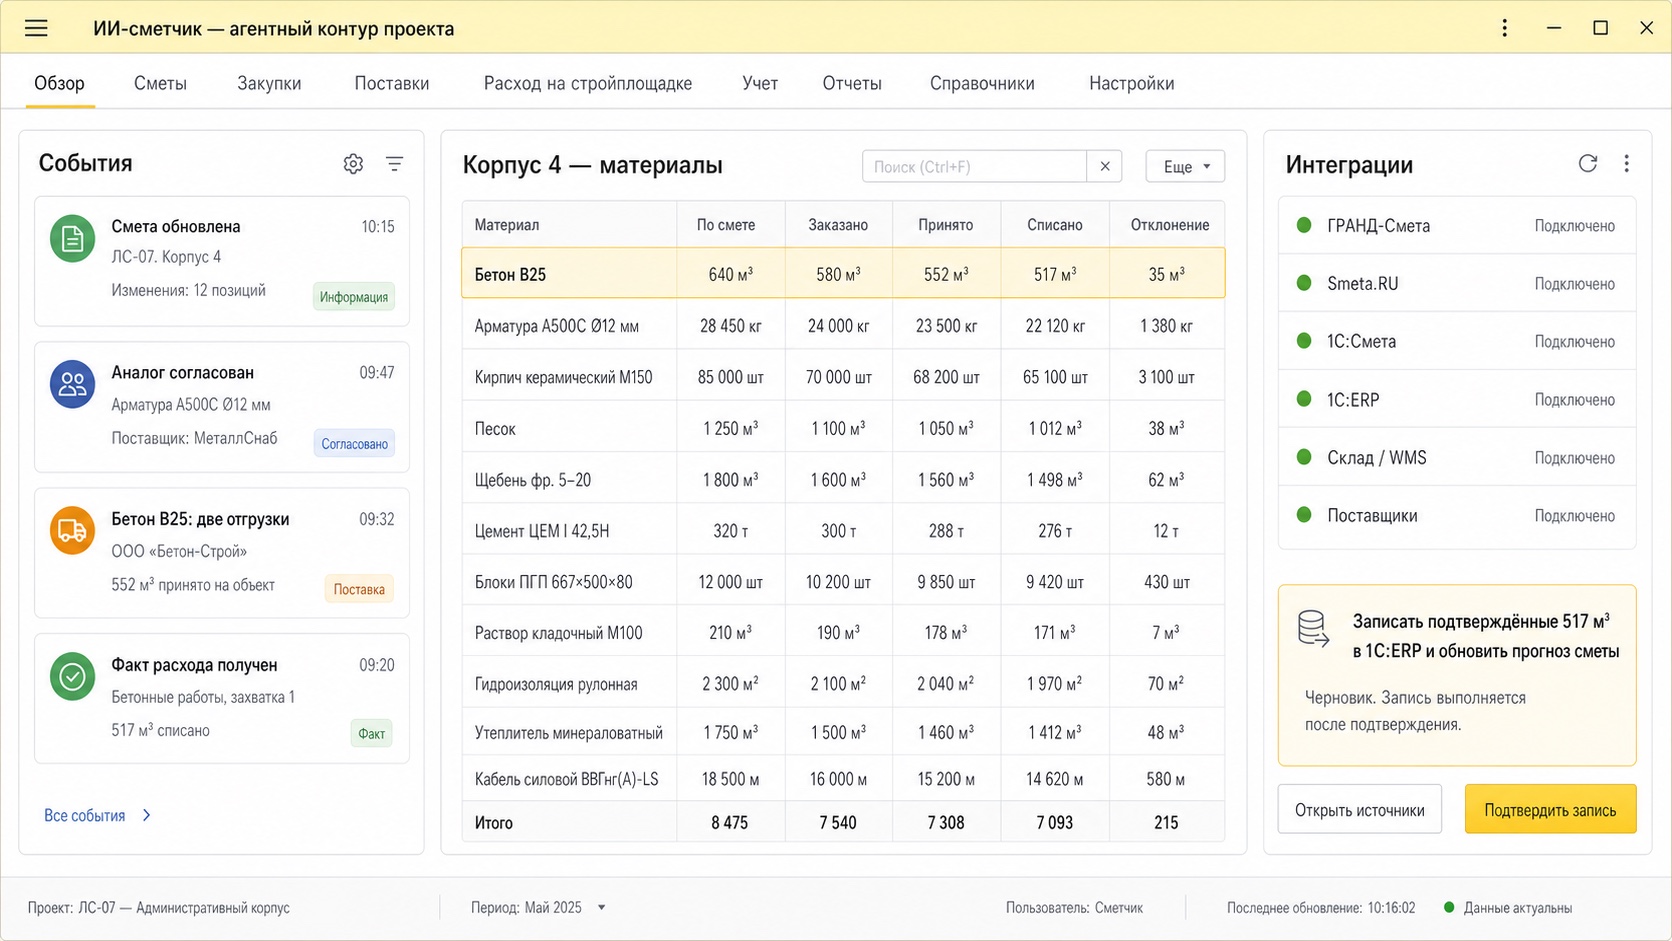Select the Утеплитель минераловатный row
The image size is (1672, 941).
tap(843, 733)
